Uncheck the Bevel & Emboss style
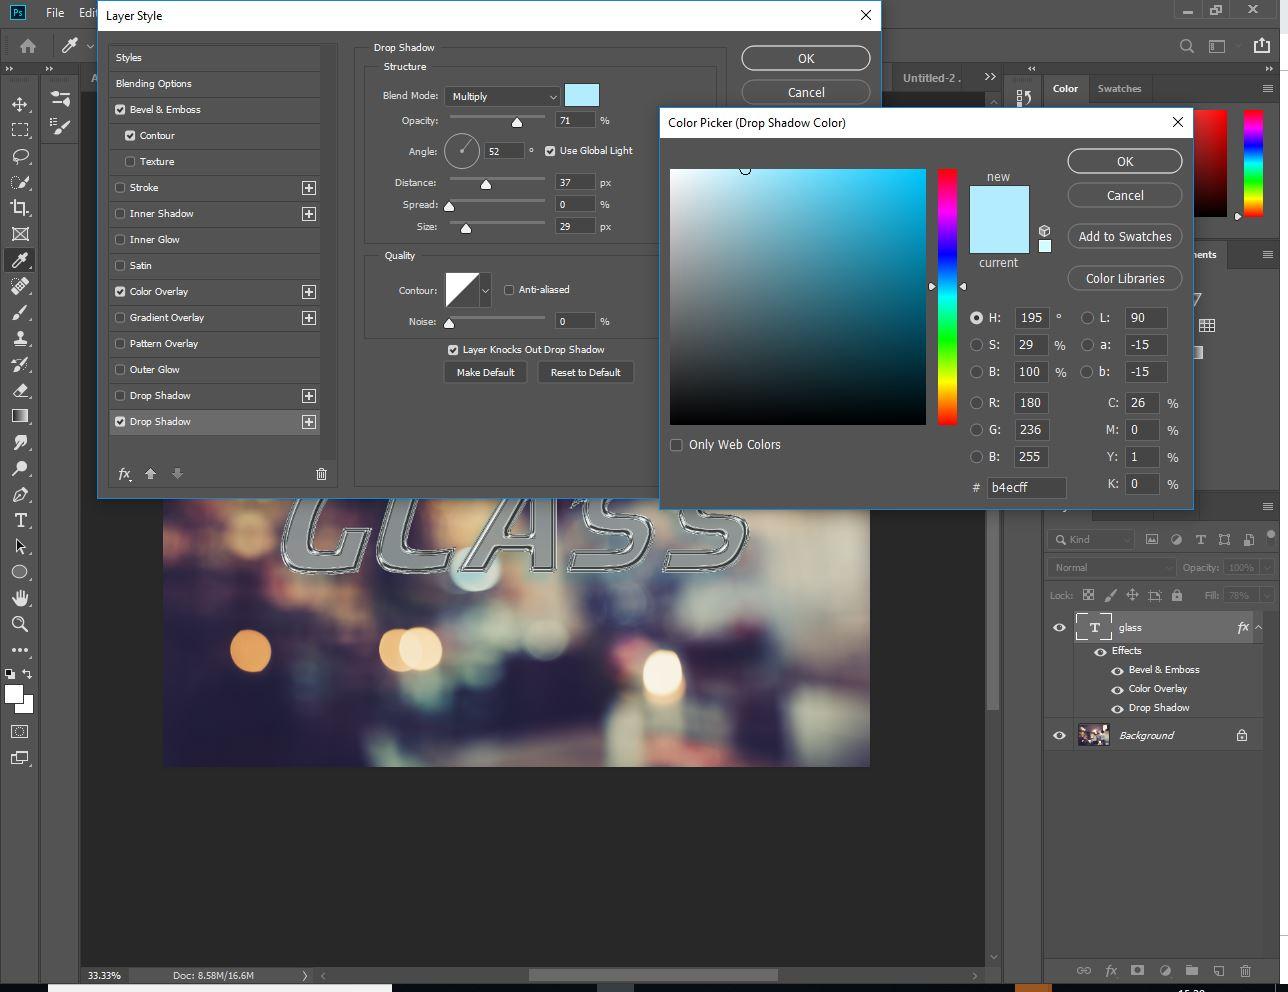Viewport: 1288px width, 992px height. [121, 110]
